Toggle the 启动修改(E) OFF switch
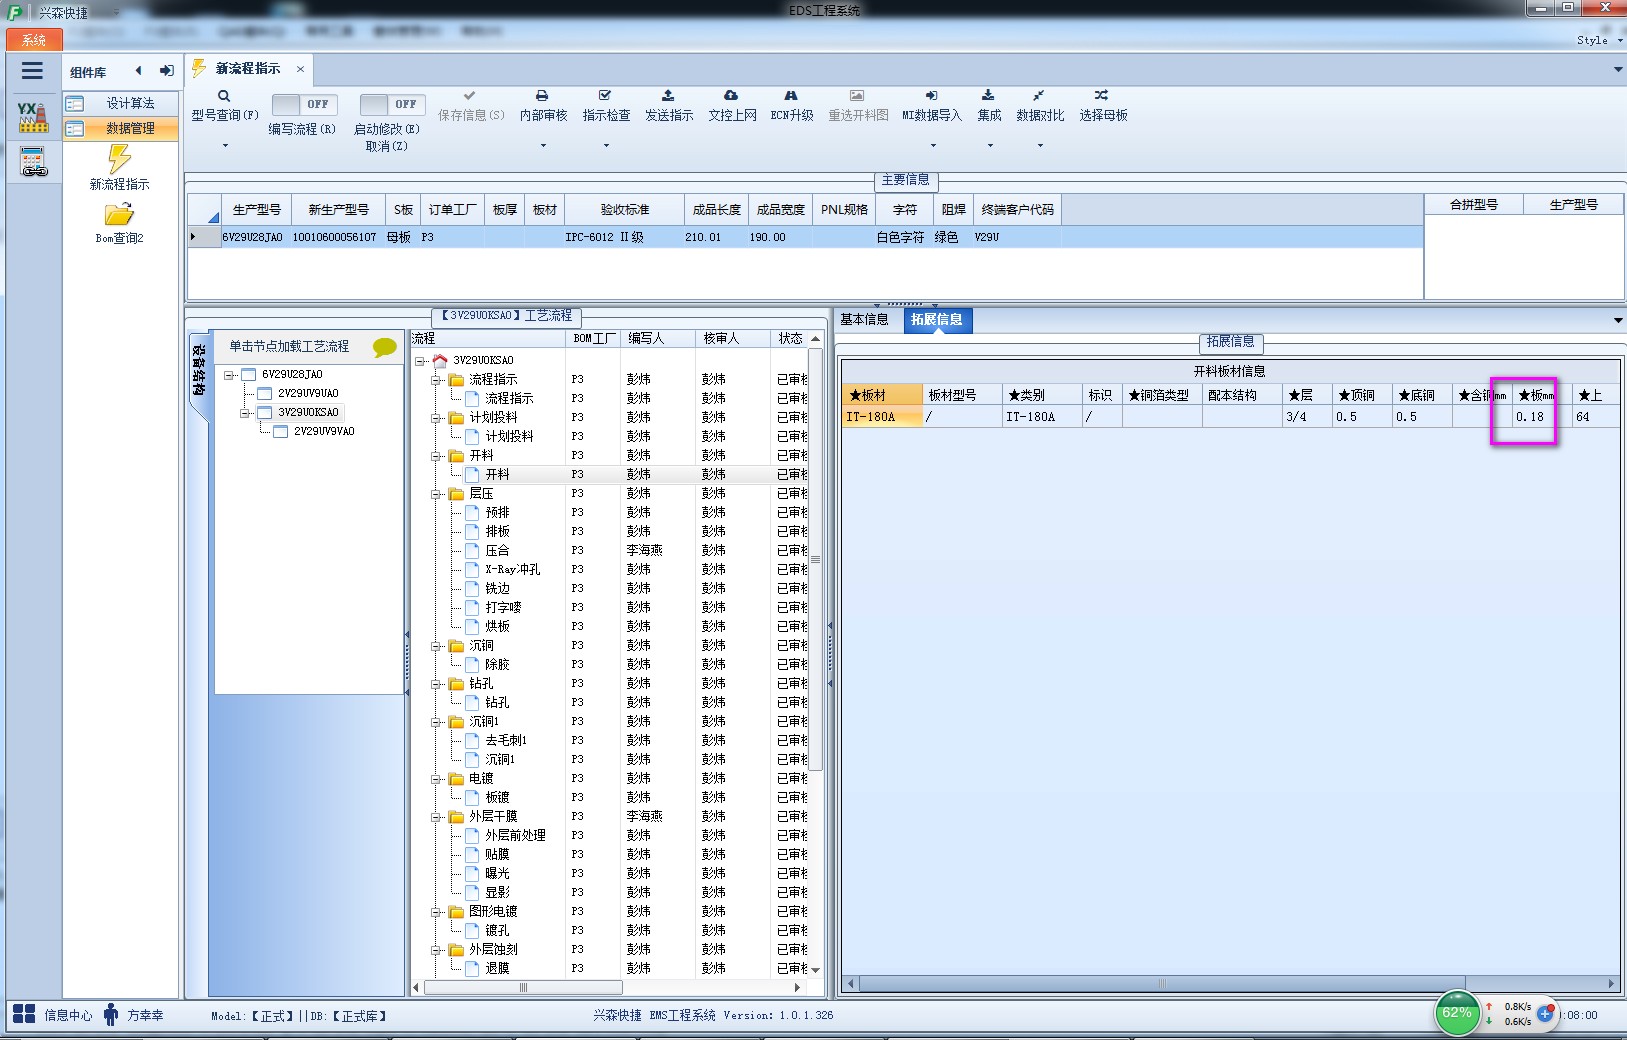The image size is (1627, 1040). click(x=392, y=104)
